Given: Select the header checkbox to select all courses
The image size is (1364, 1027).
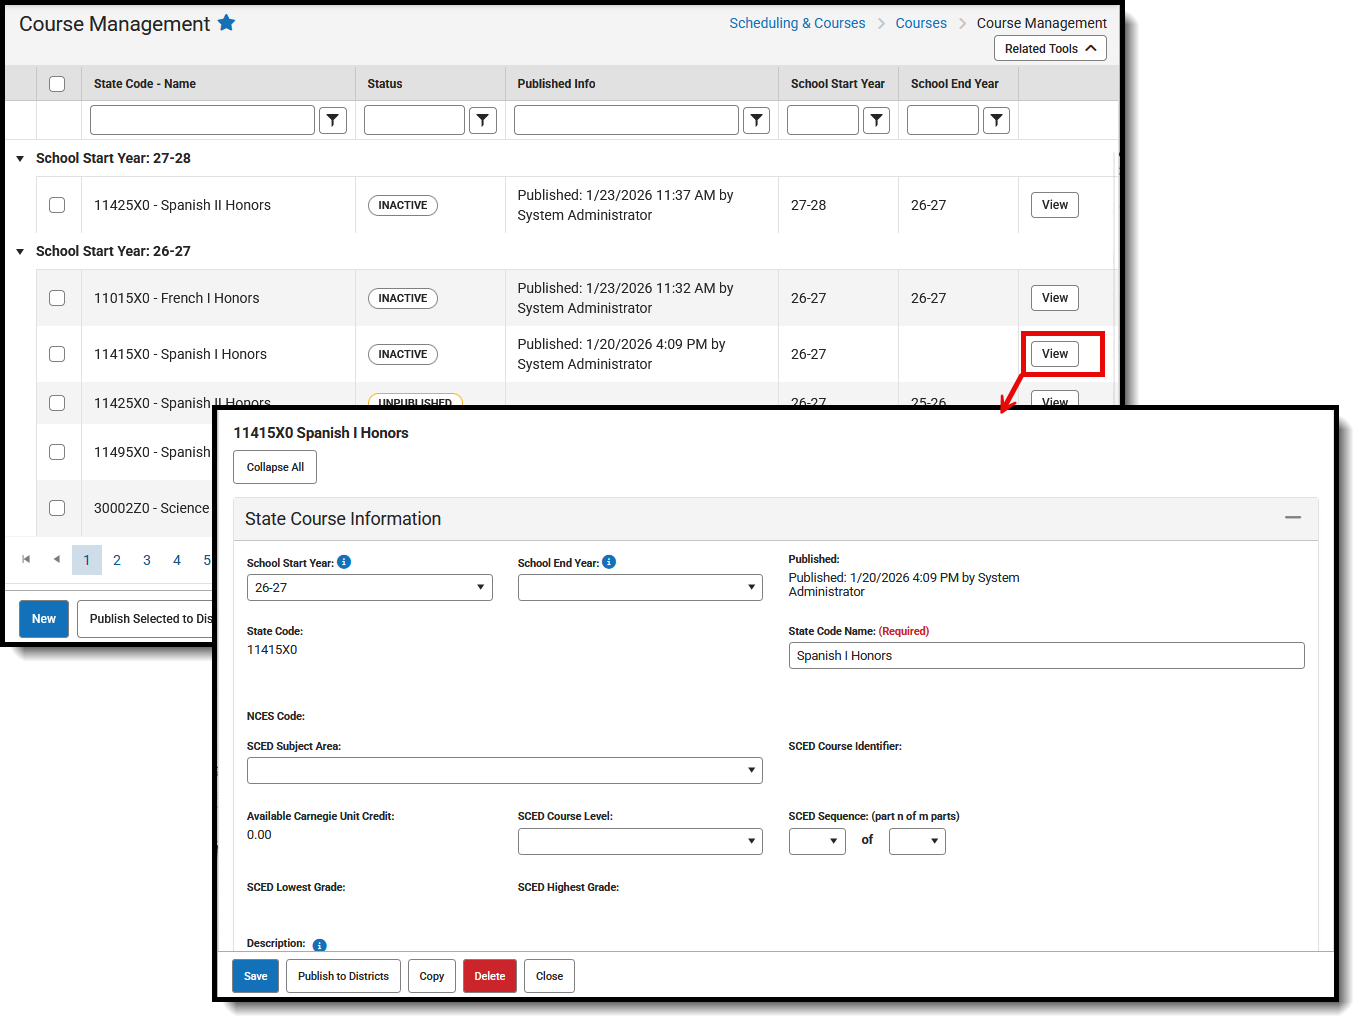Looking at the screenshot, I should tap(57, 83).
